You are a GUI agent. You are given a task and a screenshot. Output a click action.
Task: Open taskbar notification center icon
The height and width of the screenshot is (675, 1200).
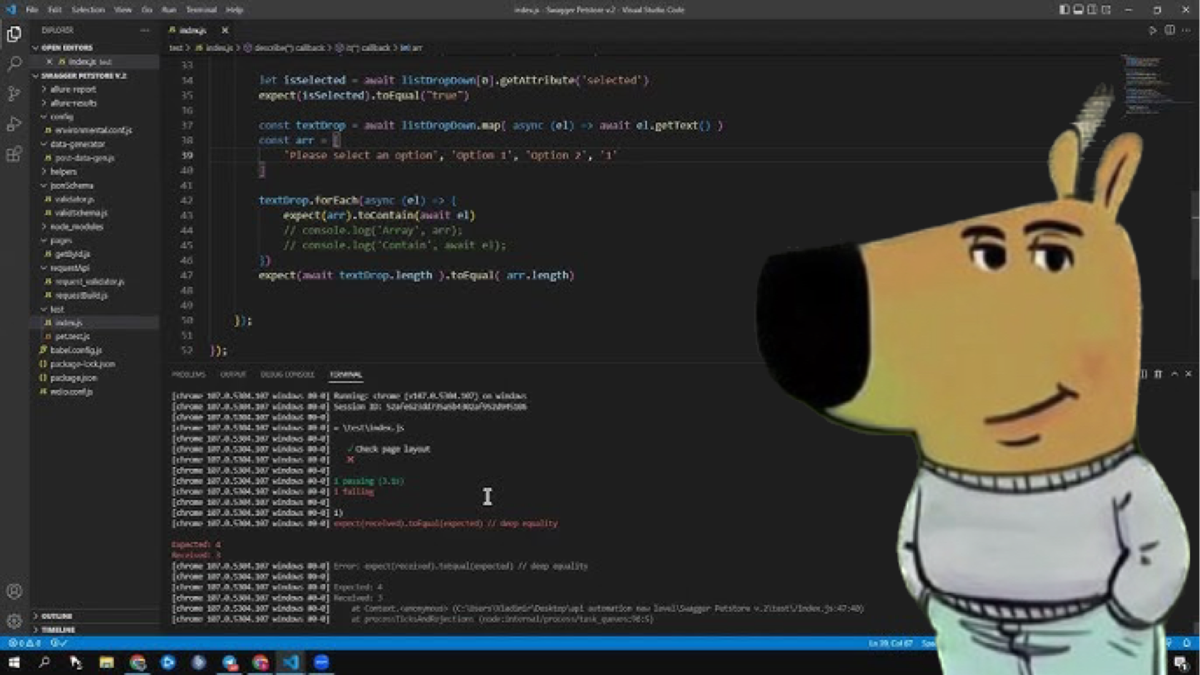[1181, 662]
